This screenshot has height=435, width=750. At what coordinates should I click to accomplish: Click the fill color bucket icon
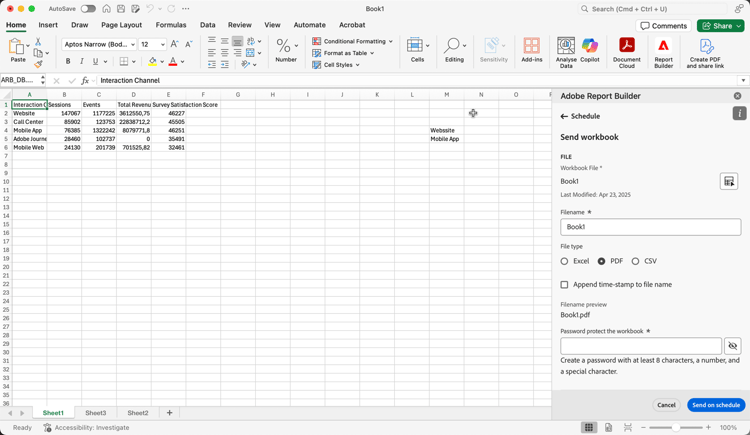tap(153, 61)
